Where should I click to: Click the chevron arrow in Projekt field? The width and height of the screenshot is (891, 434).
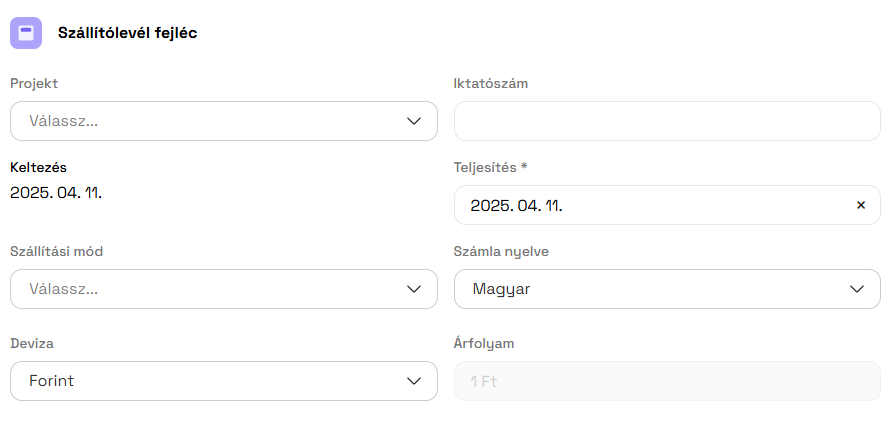point(415,121)
